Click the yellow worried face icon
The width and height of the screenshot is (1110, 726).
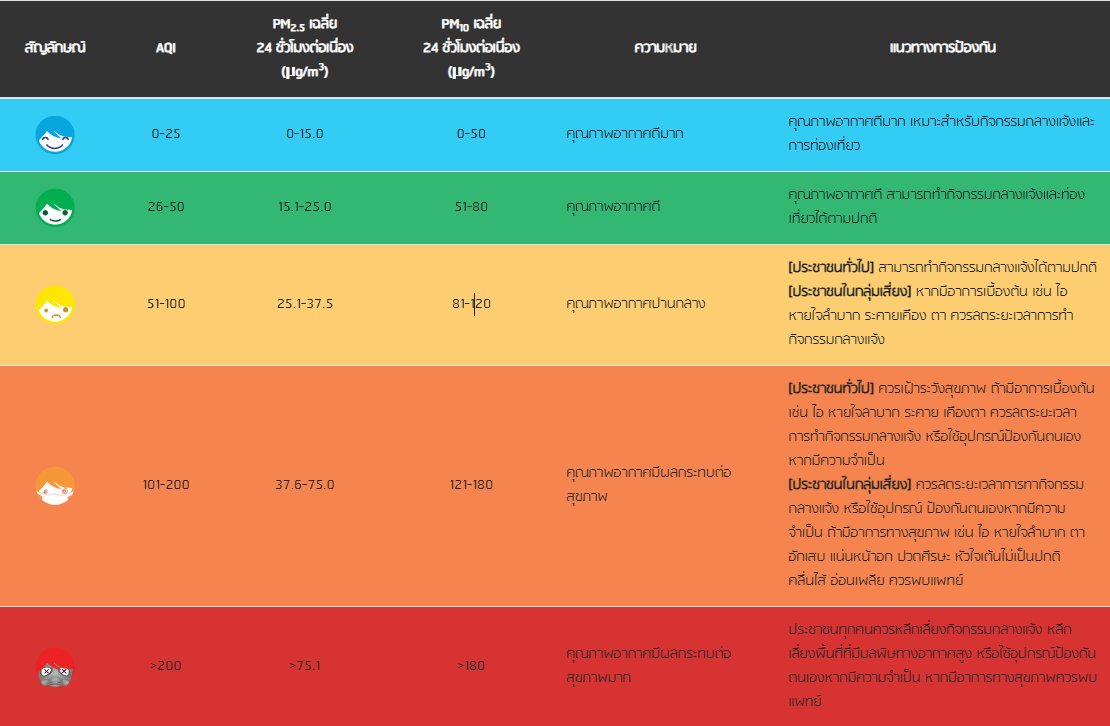[55, 304]
